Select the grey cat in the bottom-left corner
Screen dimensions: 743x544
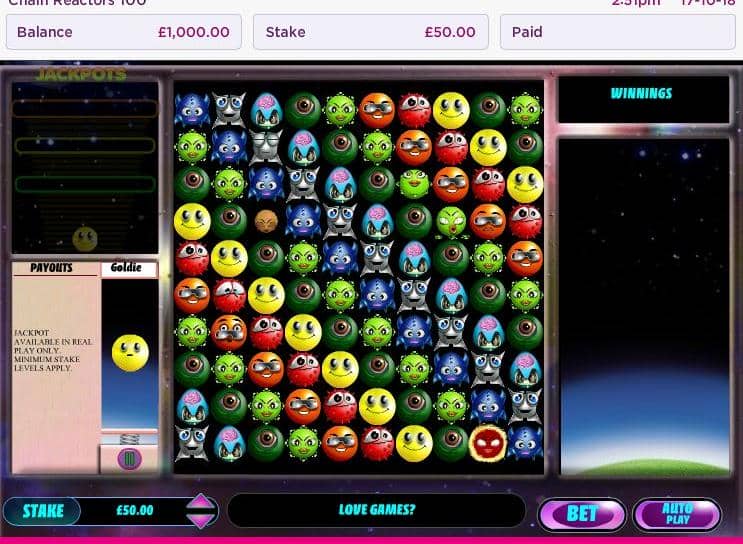(192, 443)
